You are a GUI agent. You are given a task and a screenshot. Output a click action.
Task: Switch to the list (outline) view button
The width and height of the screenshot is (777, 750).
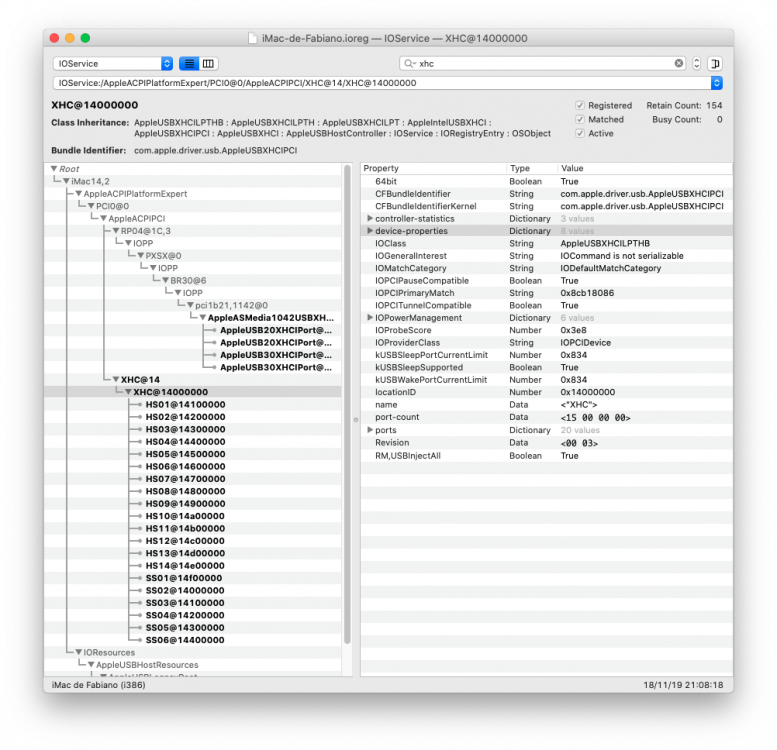(x=189, y=63)
